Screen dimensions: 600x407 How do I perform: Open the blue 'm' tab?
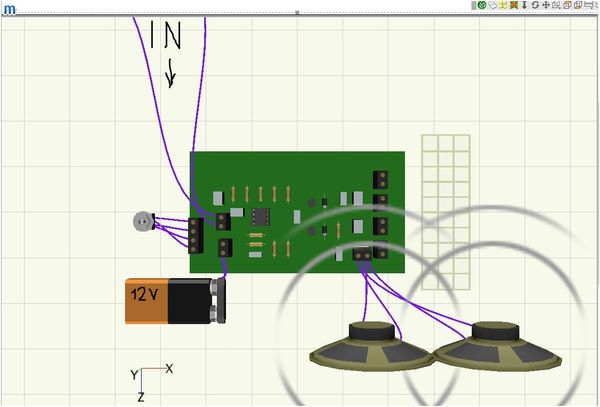point(8,9)
